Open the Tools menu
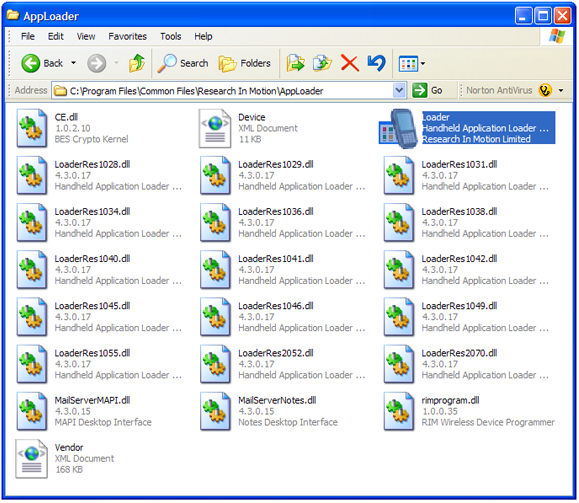 [171, 36]
